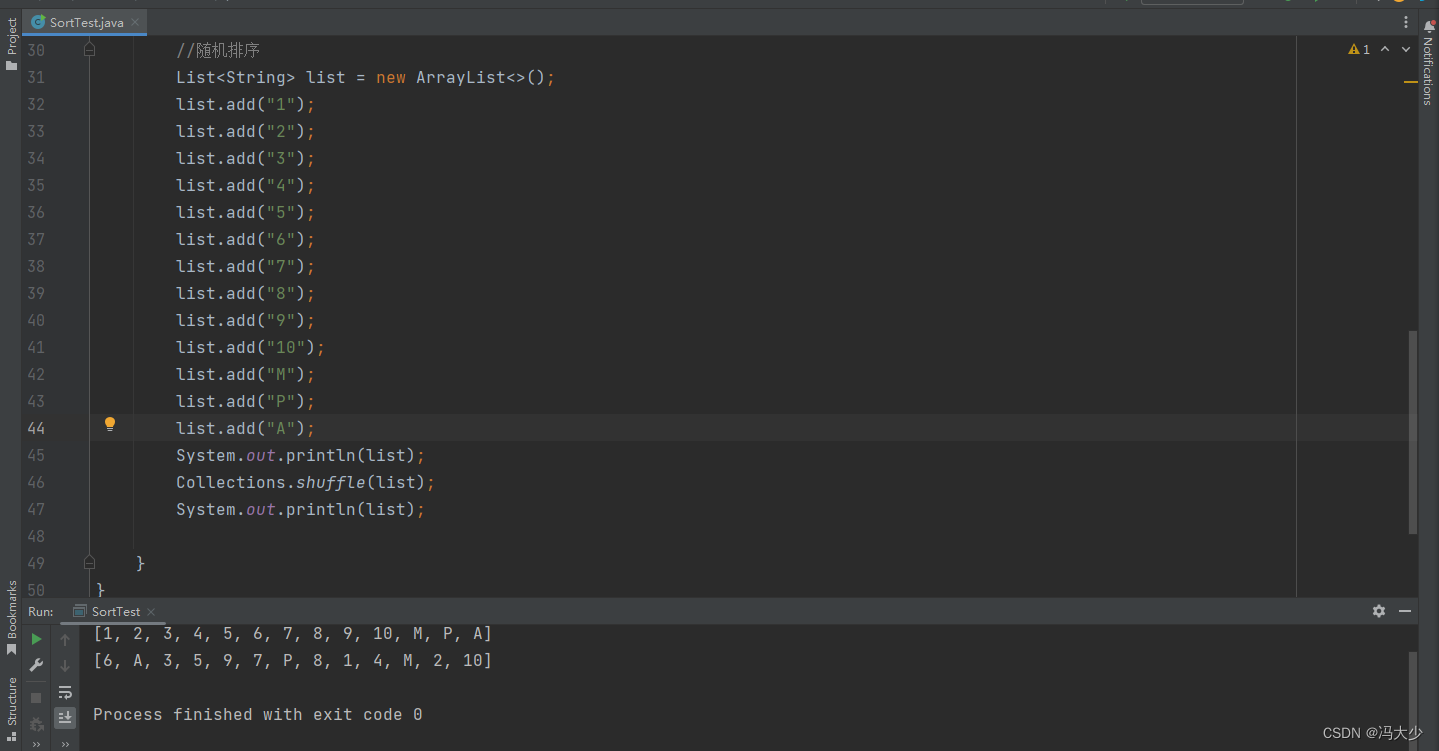This screenshot has width=1439, height=751.
Task: Click the Java class icon on SortTest.java tab
Action: pyautogui.click(x=38, y=22)
